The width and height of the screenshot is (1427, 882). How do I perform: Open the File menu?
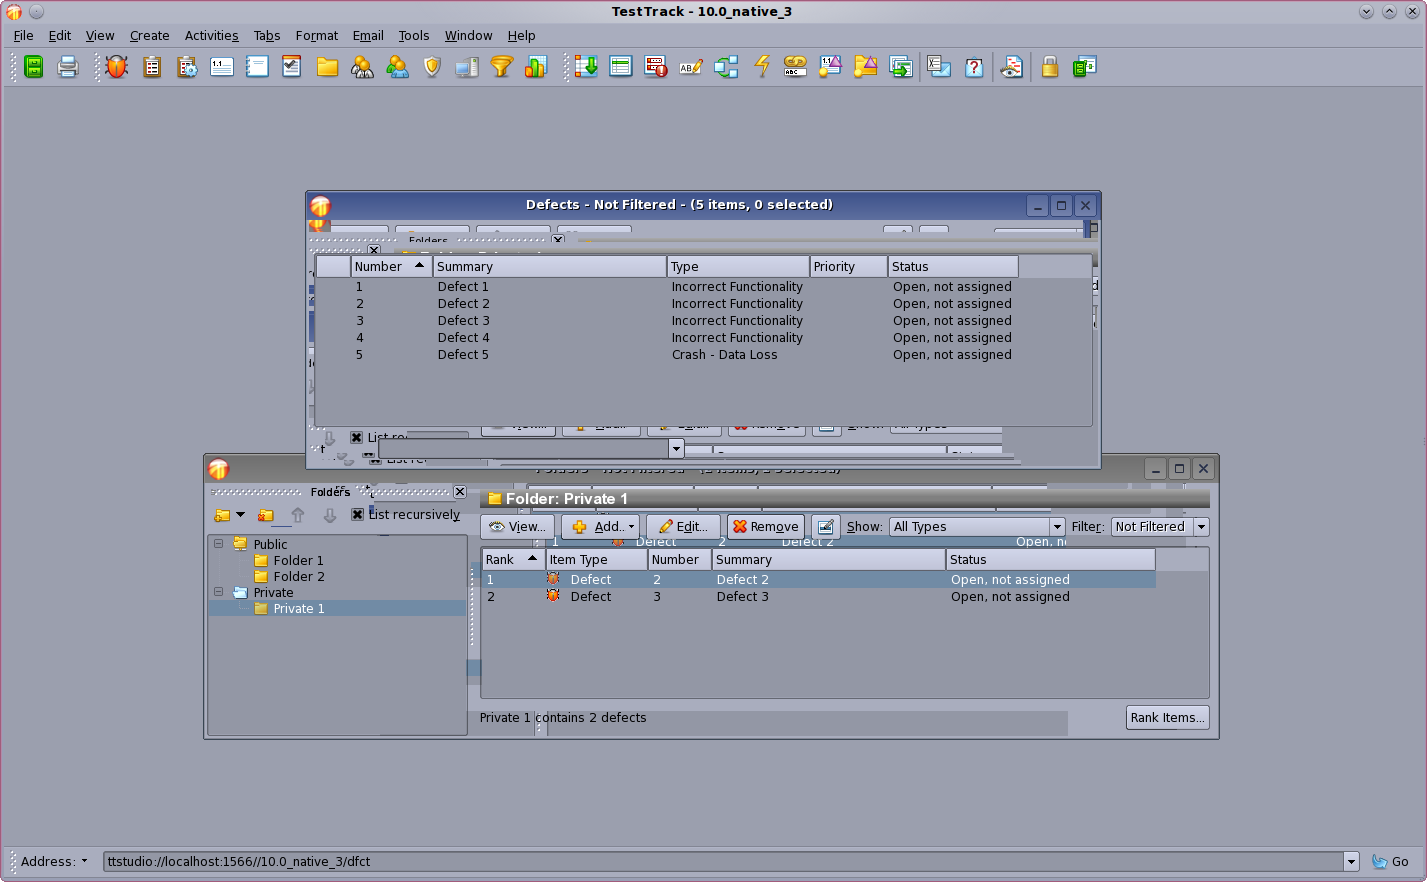coord(24,35)
